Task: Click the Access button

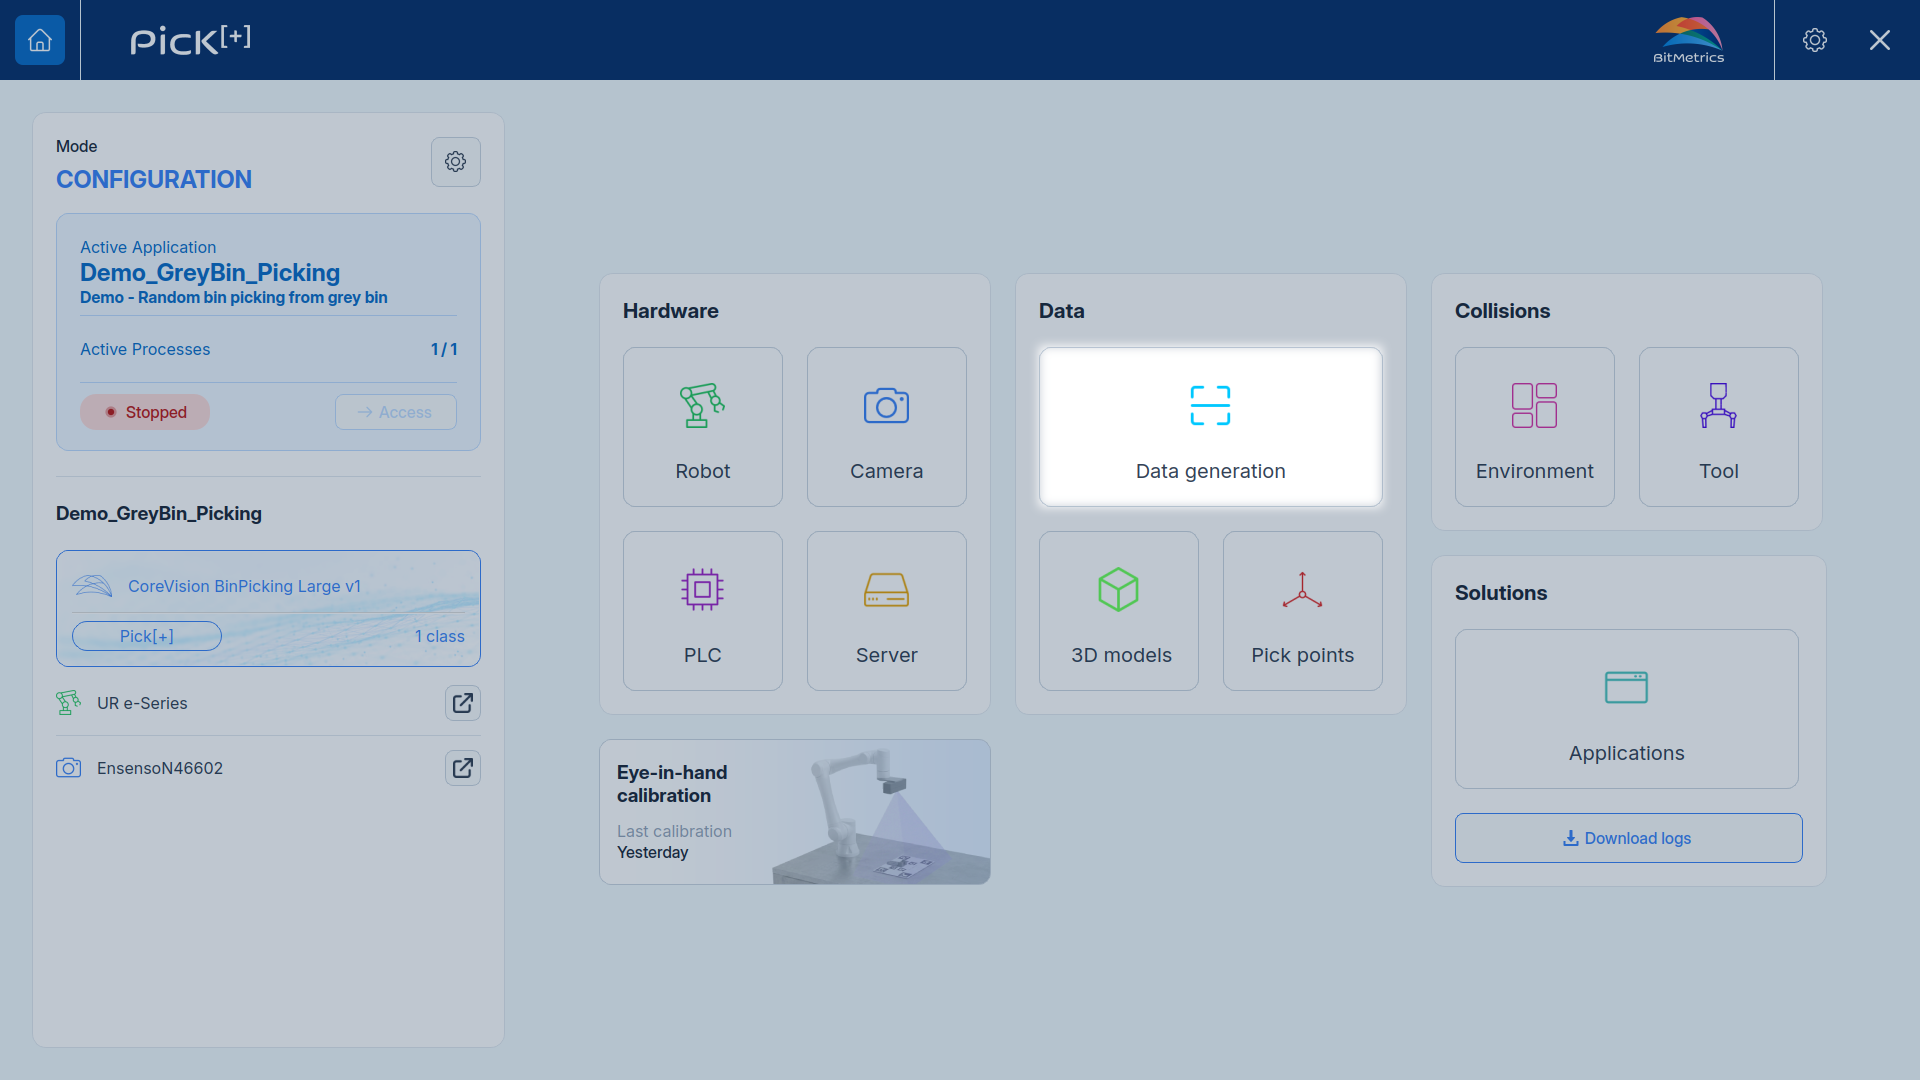Action: tap(396, 412)
